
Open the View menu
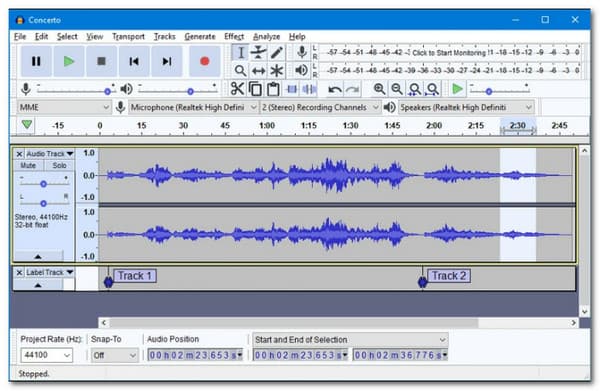coord(94,36)
